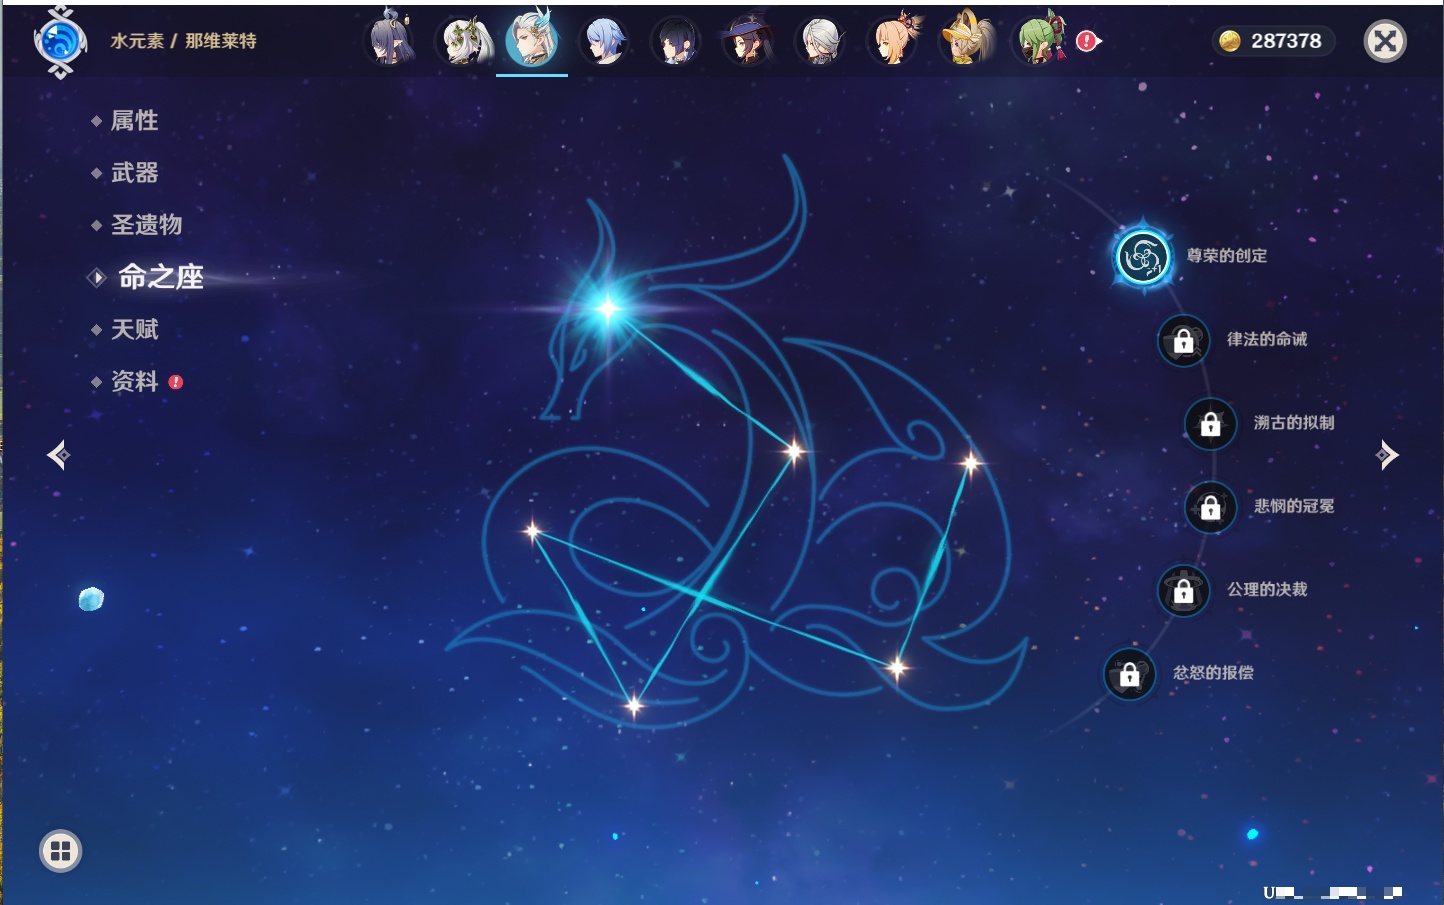Viewport: 1444px width, 905px height.
Task: Open the locked 忿怒的报偿 constellation node
Action: click(x=1129, y=675)
